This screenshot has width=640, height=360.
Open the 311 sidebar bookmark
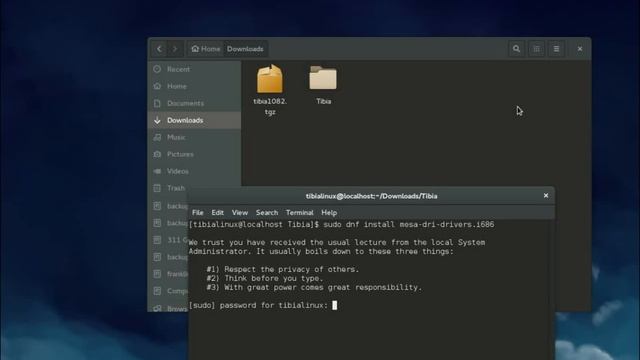click(x=168, y=240)
